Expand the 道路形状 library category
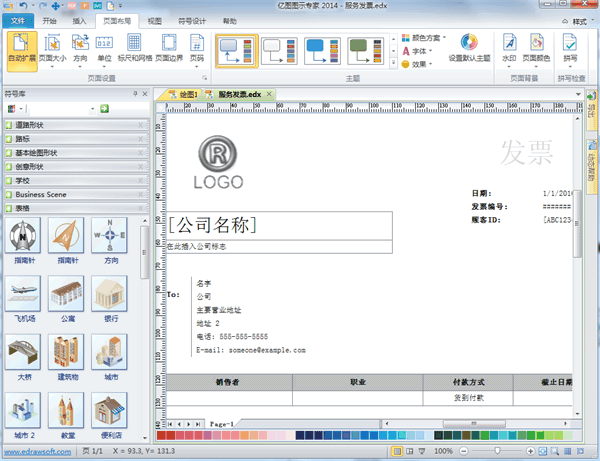Viewport: 600px width, 461px height. [77, 125]
